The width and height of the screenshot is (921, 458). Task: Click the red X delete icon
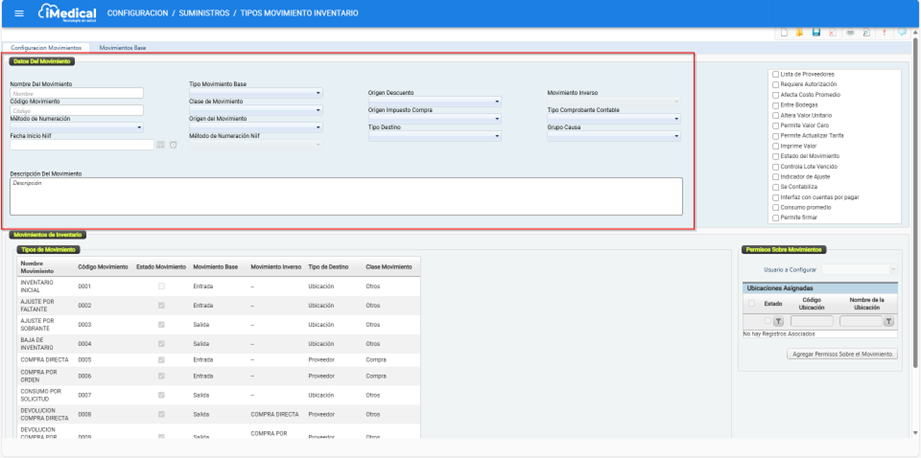coord(832,33)
